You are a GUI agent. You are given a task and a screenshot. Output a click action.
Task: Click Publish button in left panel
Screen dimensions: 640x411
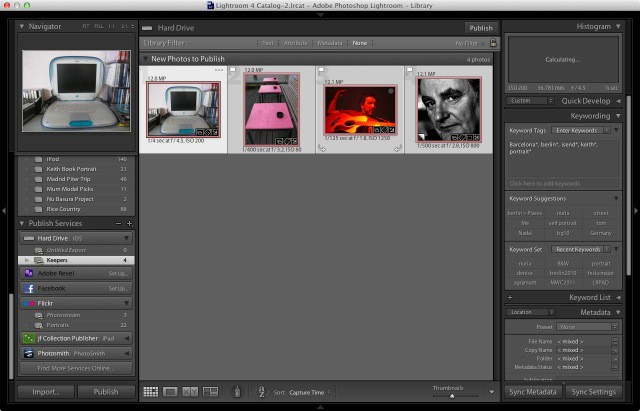[x=106, y=392]
